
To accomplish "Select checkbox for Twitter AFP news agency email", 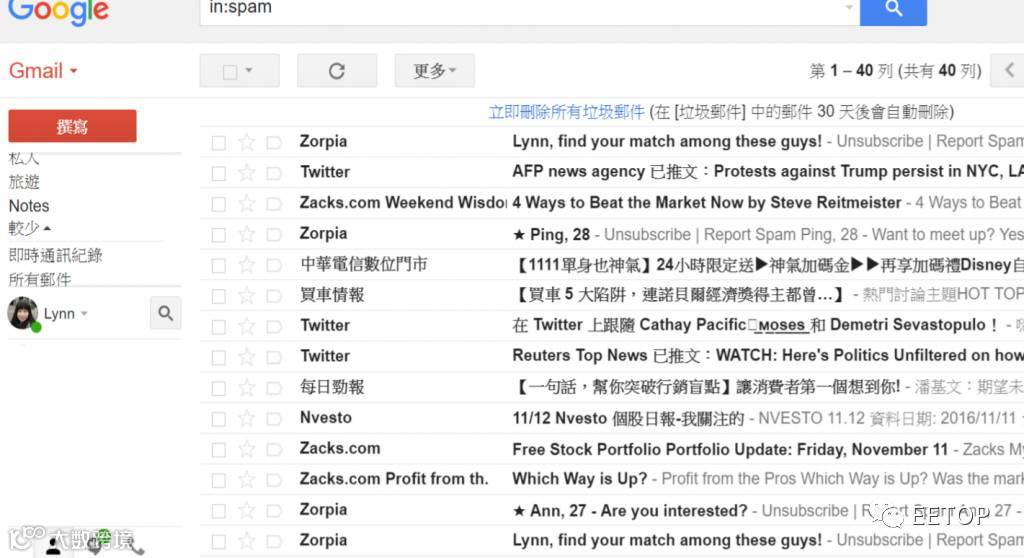I will coord(218,173).
